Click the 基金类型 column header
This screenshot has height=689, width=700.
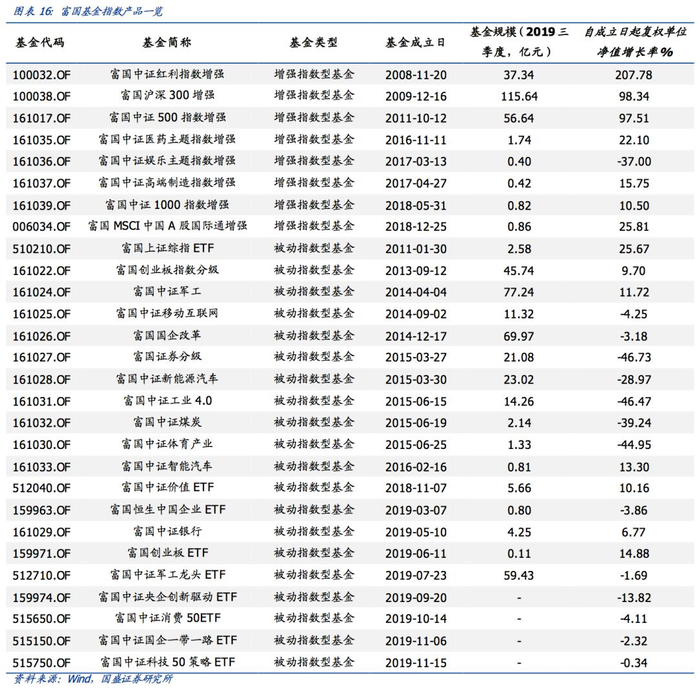(x=313, y=42)
